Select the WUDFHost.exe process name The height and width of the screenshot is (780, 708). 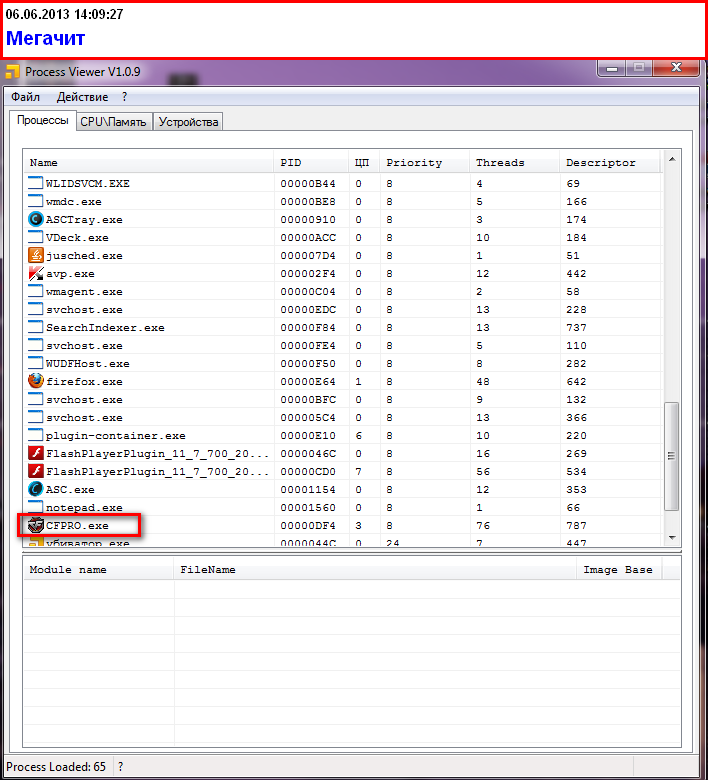click(x=88, y=364)
